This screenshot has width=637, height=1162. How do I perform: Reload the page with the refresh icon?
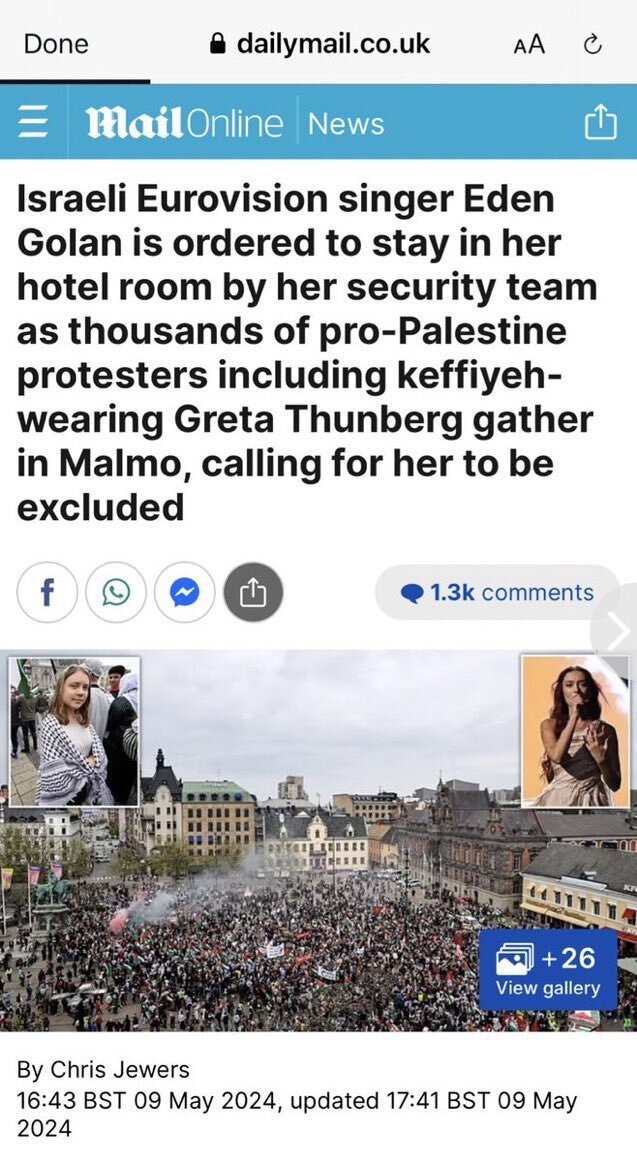click(x=592, y=45)
